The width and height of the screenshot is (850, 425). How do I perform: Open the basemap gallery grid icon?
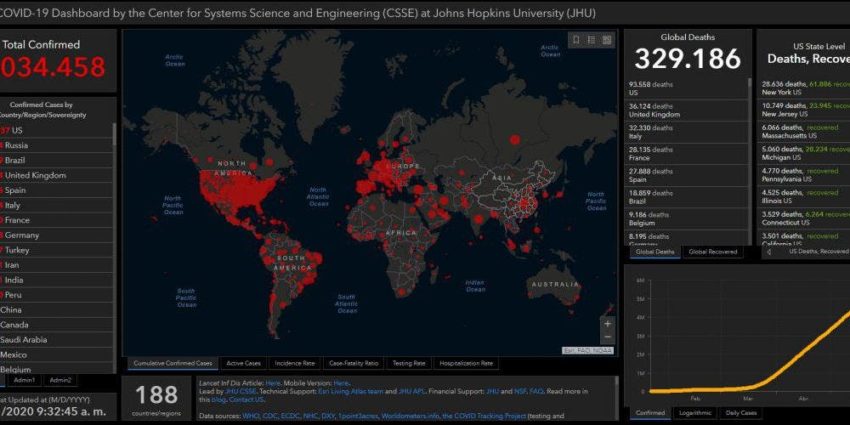(607, 40)
